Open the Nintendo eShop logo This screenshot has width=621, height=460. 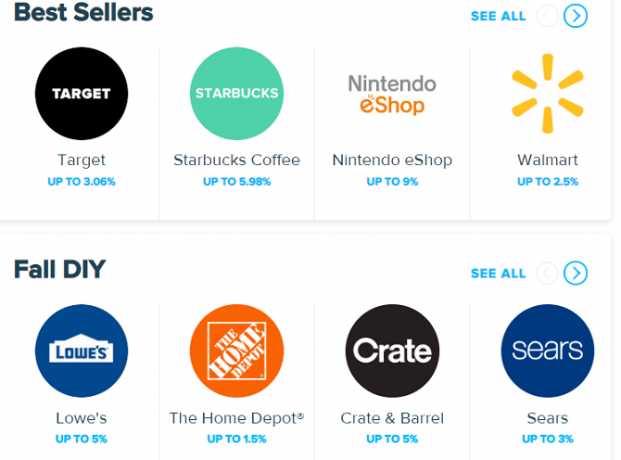tap(392, 94)
